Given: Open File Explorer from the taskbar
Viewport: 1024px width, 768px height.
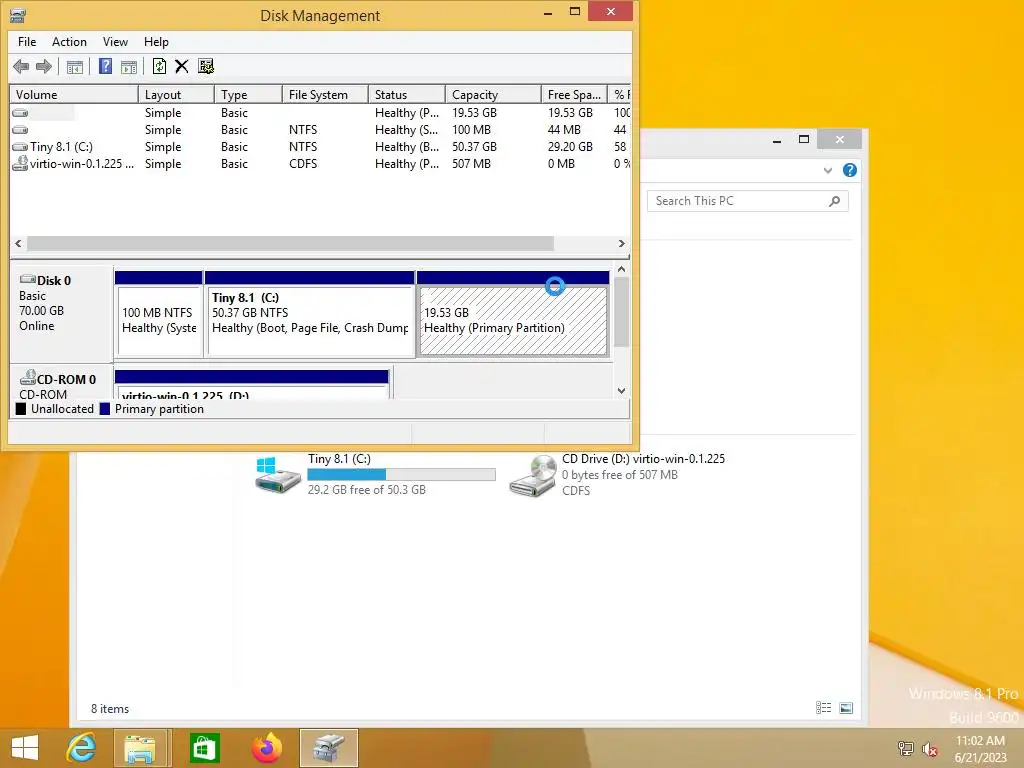Looking at the screenshot, I should point(140,748).
